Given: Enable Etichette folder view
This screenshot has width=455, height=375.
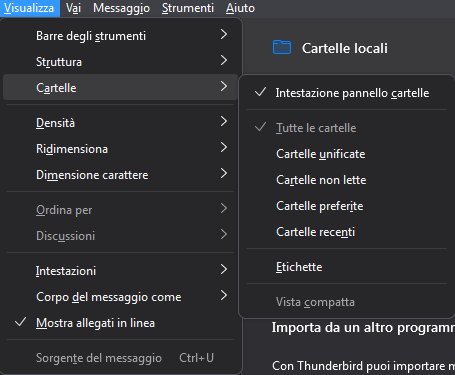Looking at the screenshot, I should (x=346, y=267).
